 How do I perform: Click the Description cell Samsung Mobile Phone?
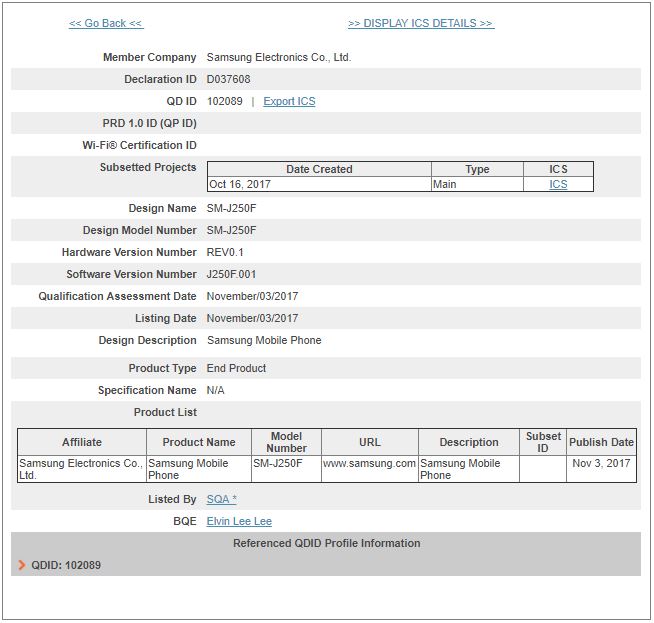(469, 469)
